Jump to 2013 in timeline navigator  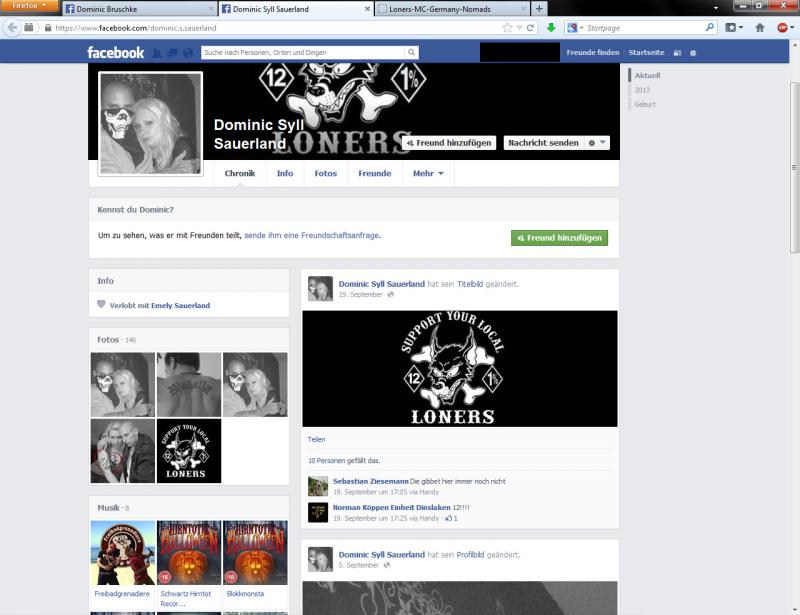coord(642,90)
